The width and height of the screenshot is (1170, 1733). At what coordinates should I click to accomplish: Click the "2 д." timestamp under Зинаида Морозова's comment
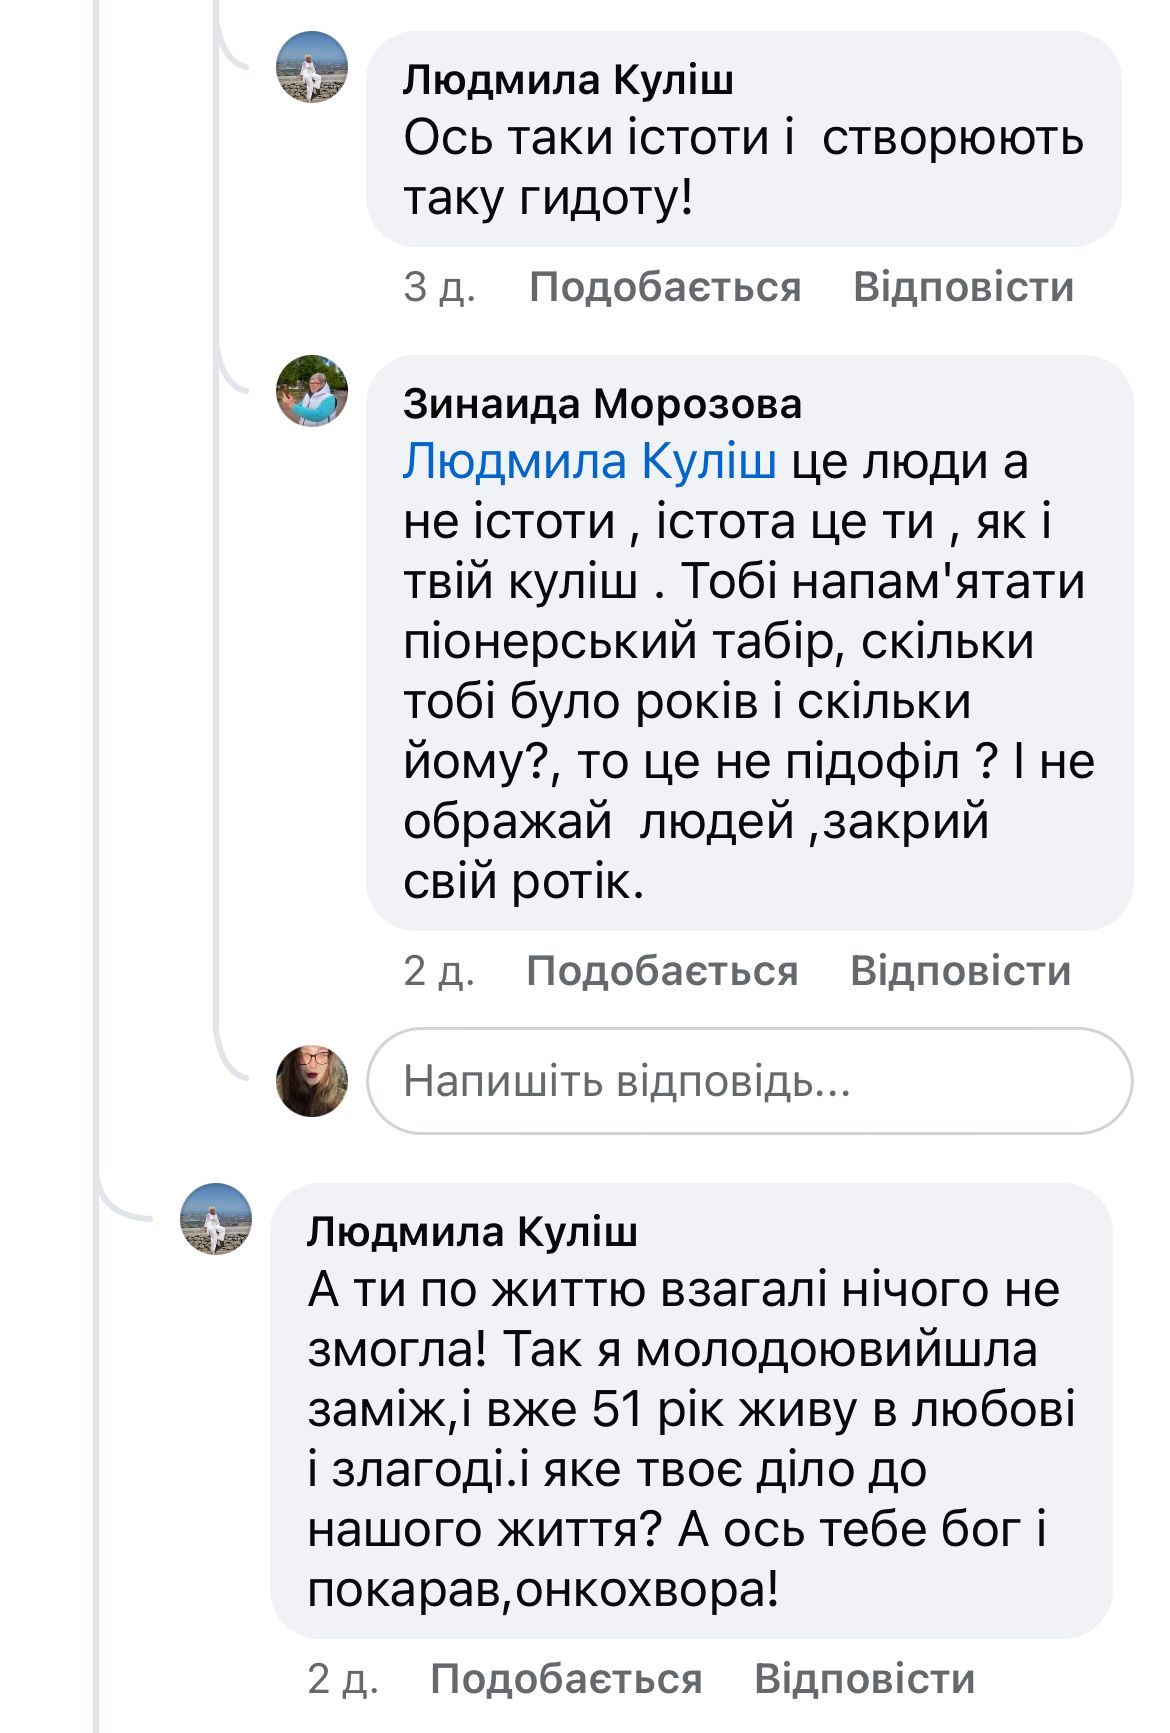[x=439, y=971]
